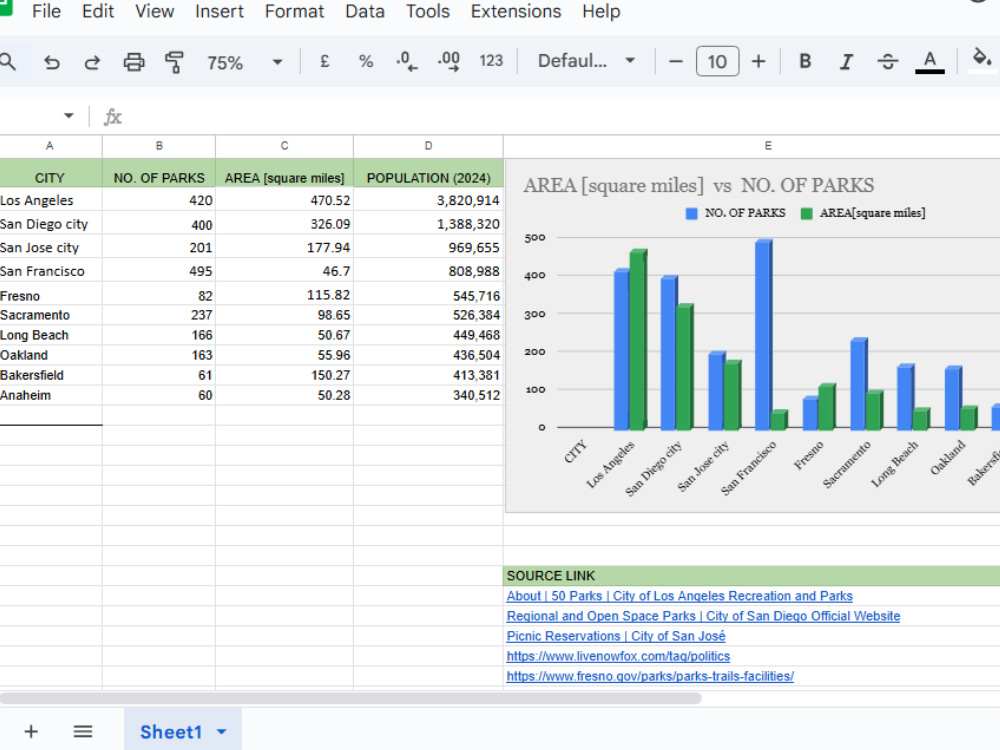Open the Default font dropdown

[586, 61]
